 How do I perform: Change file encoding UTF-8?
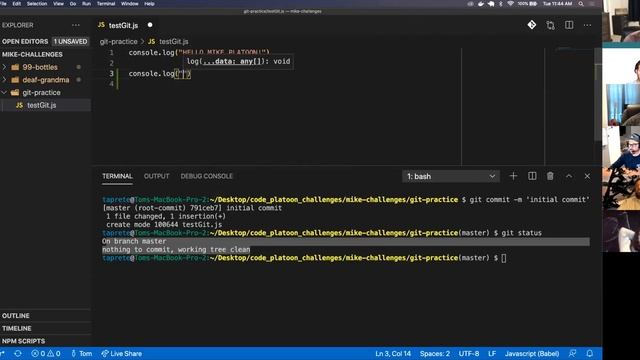[x=469, y=353]
